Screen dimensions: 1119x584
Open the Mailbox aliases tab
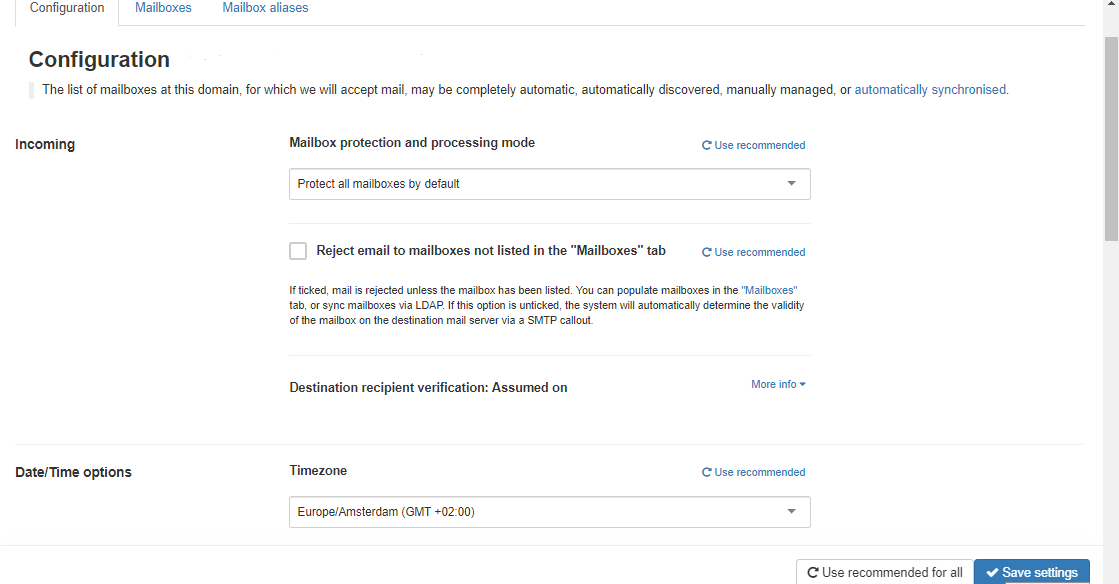tap(265, 8)
